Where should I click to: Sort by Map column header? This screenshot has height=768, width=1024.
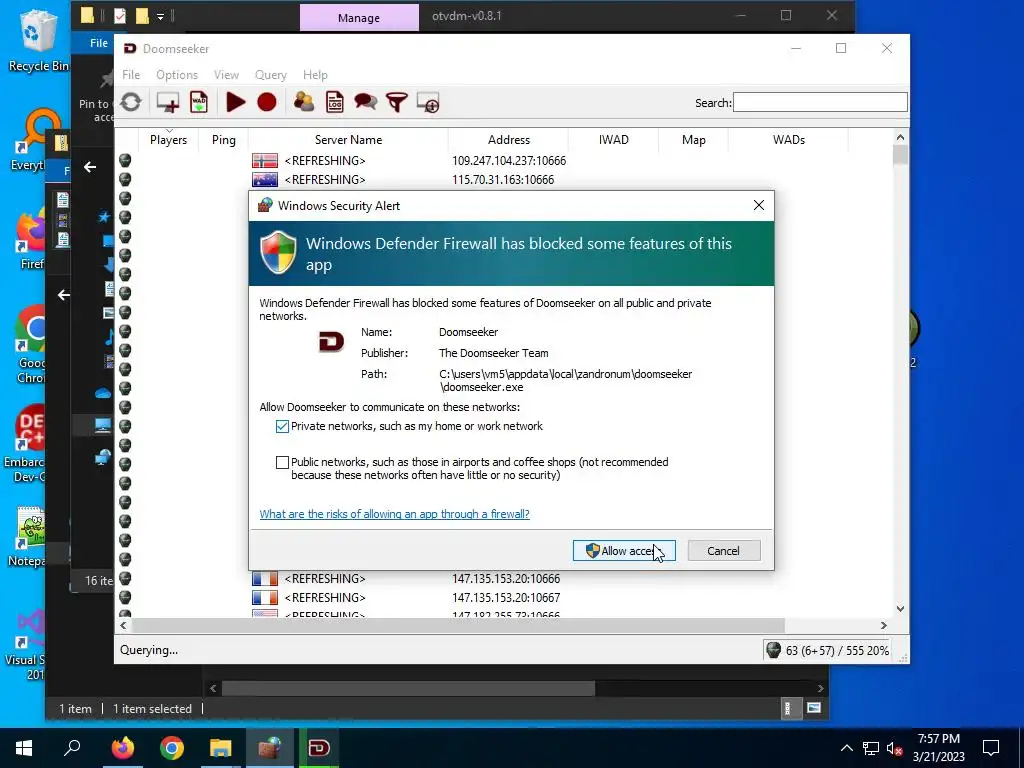tap(694, 140)
